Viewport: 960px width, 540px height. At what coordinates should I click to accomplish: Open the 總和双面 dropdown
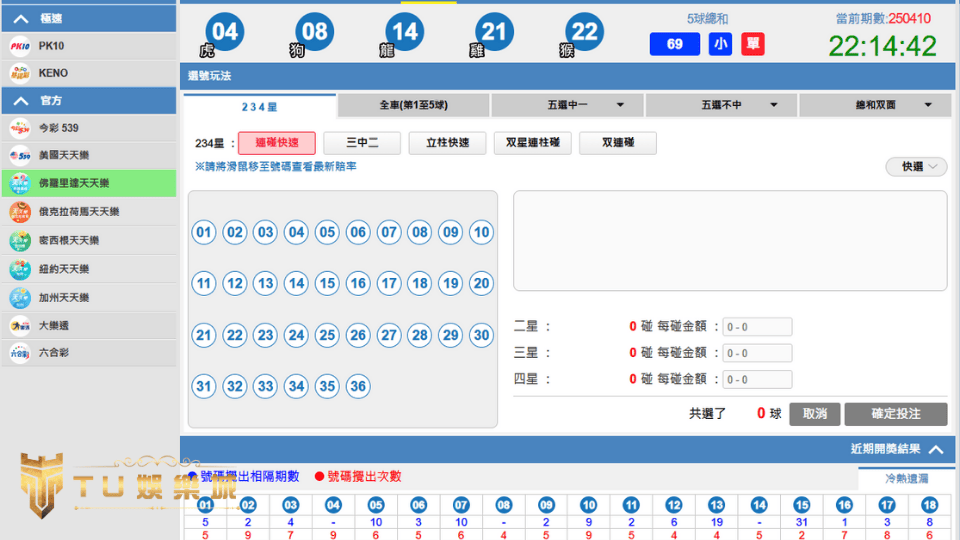876,105
